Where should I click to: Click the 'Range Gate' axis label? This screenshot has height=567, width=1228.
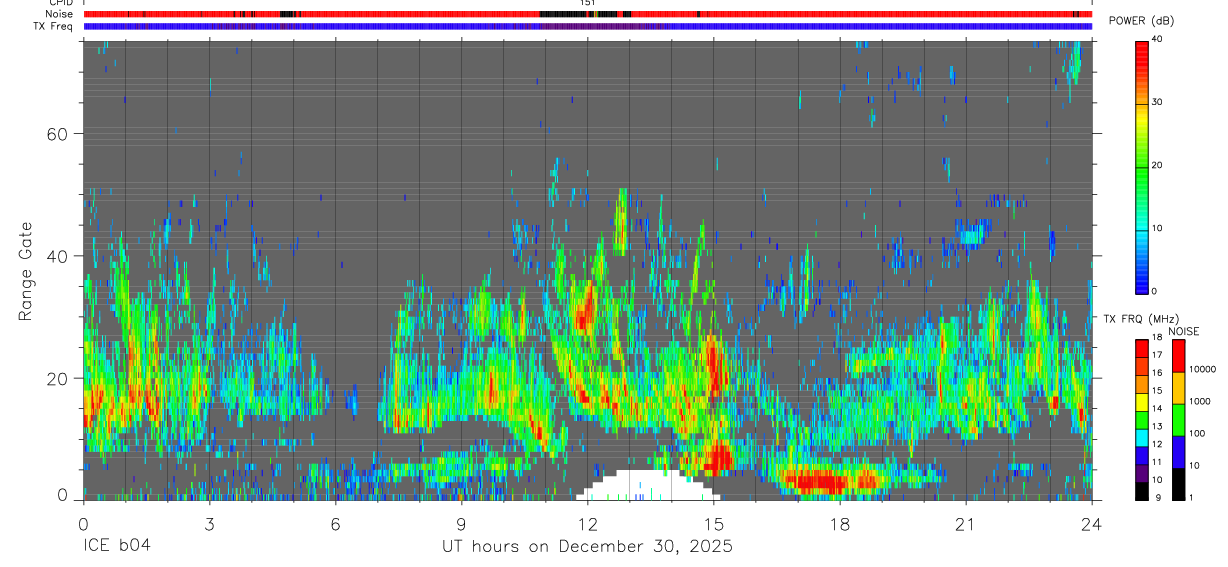tap(25, 270)
